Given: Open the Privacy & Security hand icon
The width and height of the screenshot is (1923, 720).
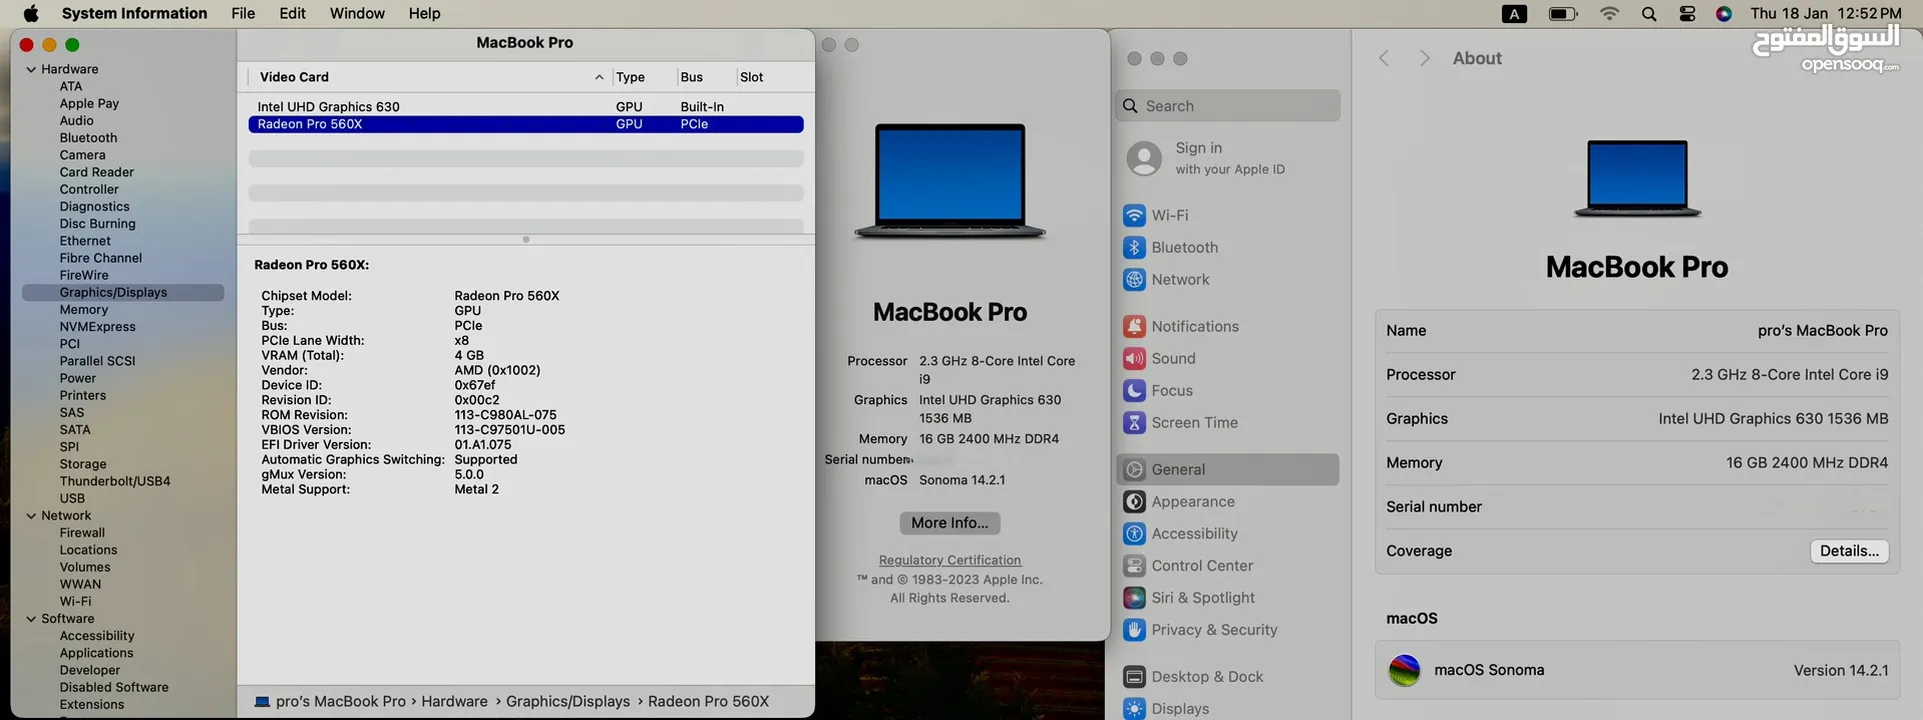Looking at the screenshot, I should 1134,629.
